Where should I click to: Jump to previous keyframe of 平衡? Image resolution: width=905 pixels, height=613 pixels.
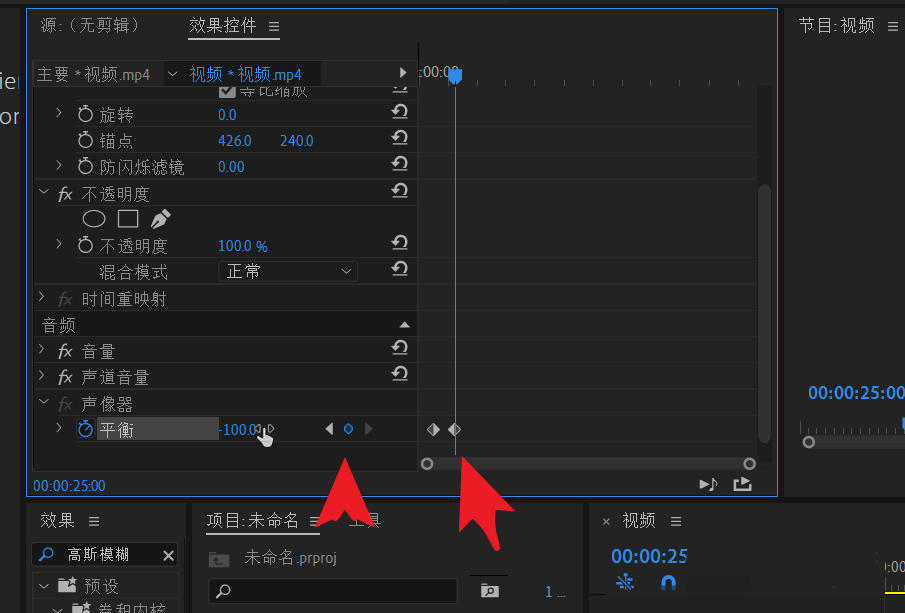pyautogui.click(x=329, y=429)
